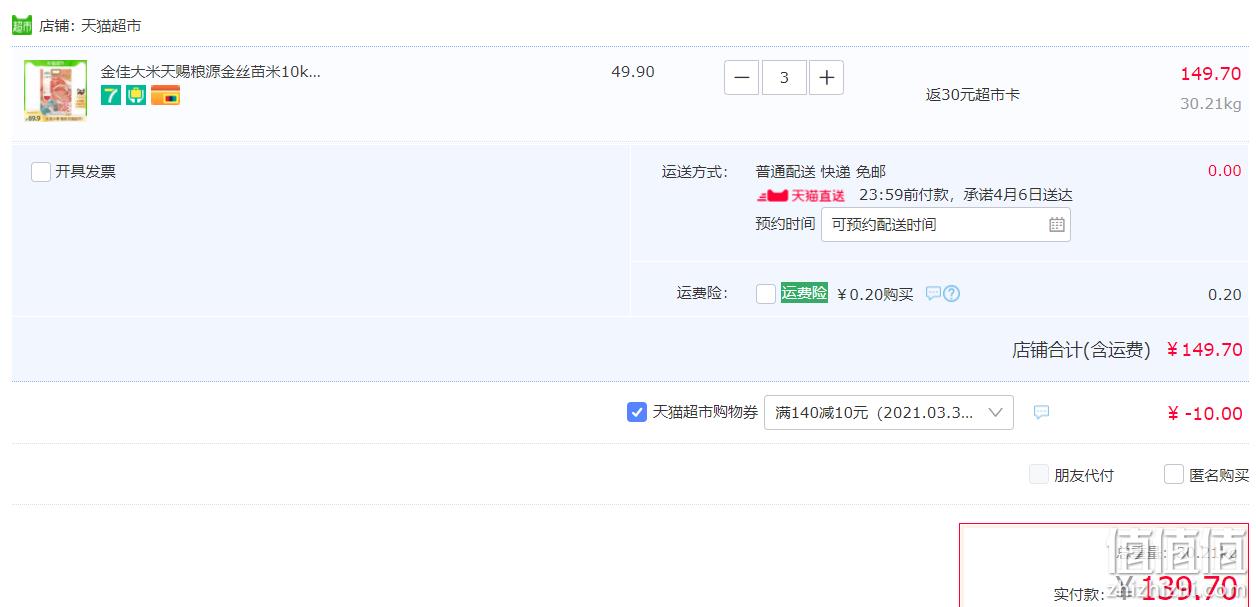Enable the 运费险 shipping insurance checkbox

[766, 294]
